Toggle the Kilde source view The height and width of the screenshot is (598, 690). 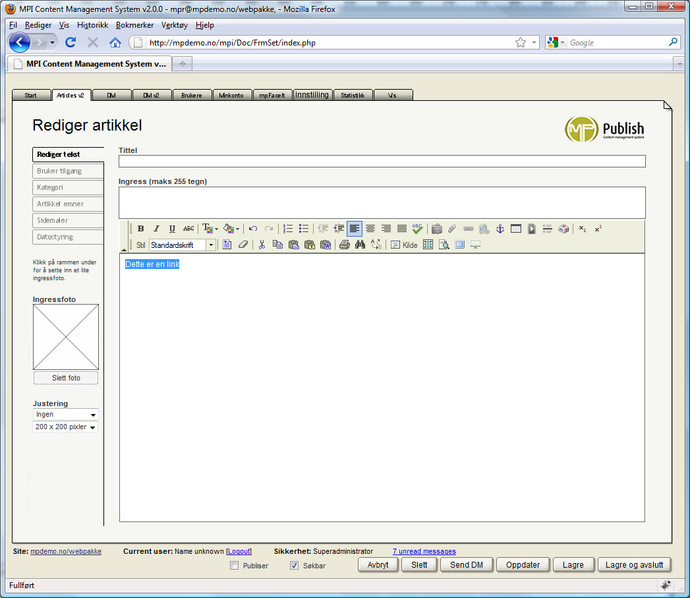(x=404, y=245)
